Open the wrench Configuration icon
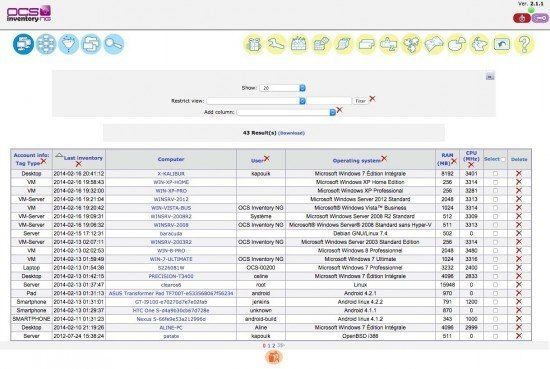This screenshot has height=369, width=550. (x=276, y=44)
